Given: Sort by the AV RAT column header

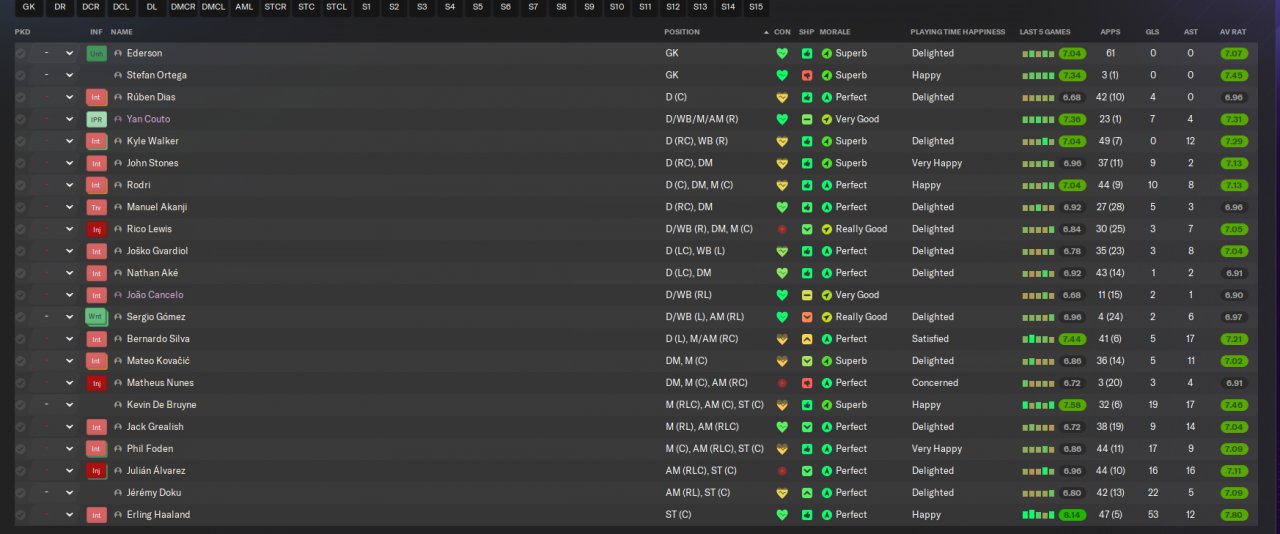Looking at the screenshot, I should [x=1232, y=32].
